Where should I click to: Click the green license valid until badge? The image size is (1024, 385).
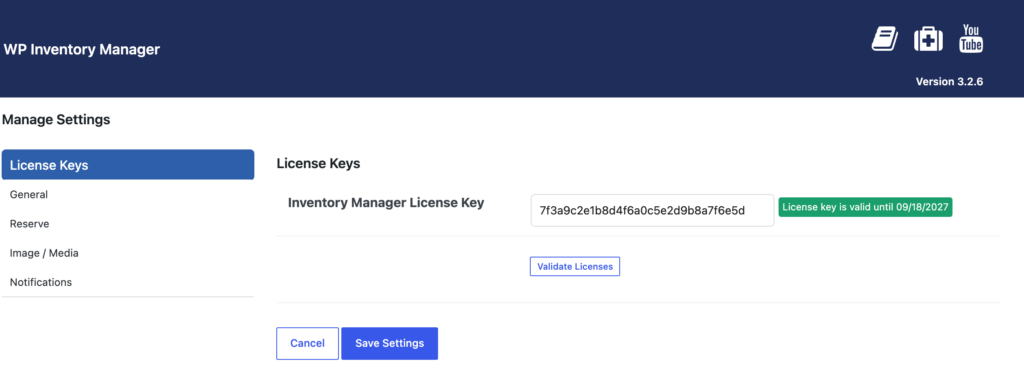865,208
